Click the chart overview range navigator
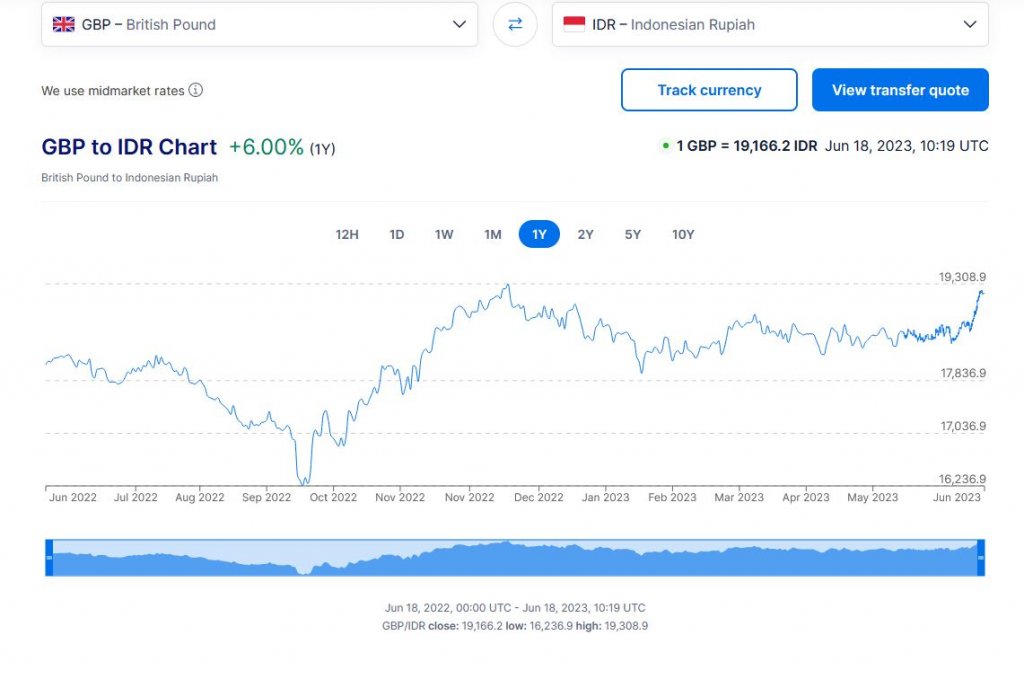Screen dimensions: 1024x679 (x=515, y=558)
